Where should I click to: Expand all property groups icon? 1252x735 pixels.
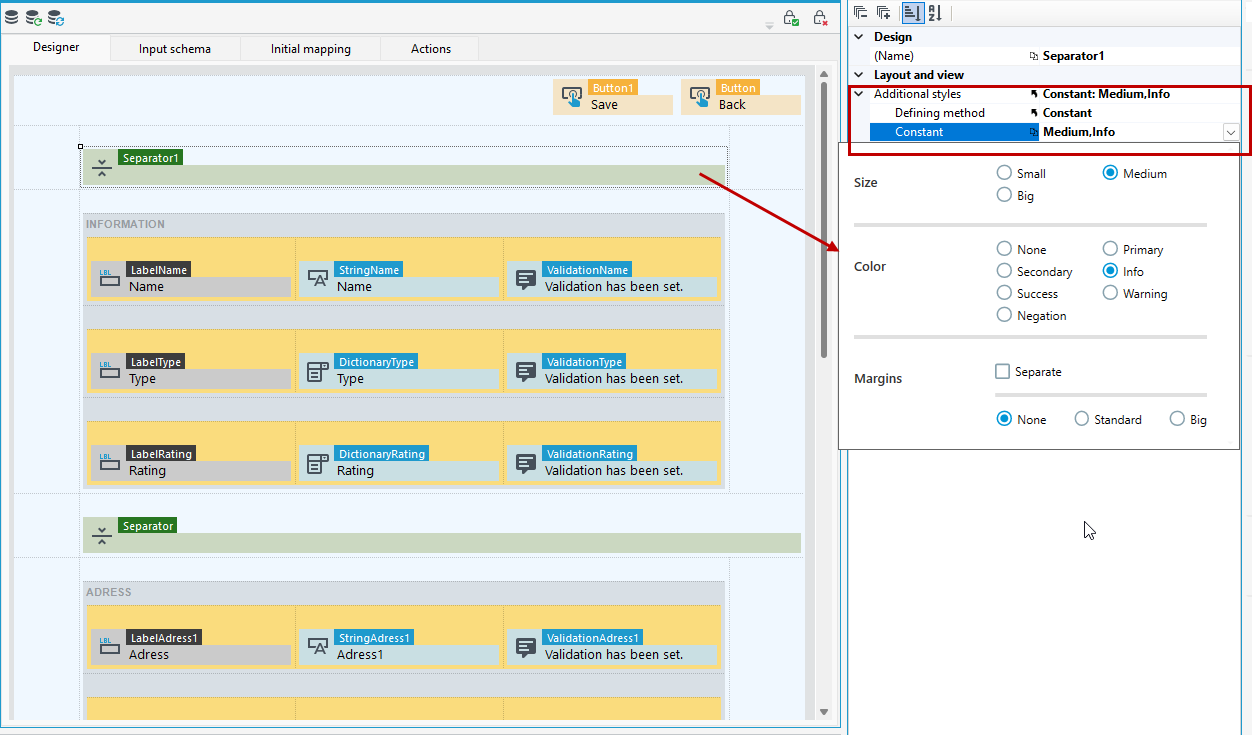point(884,12)
